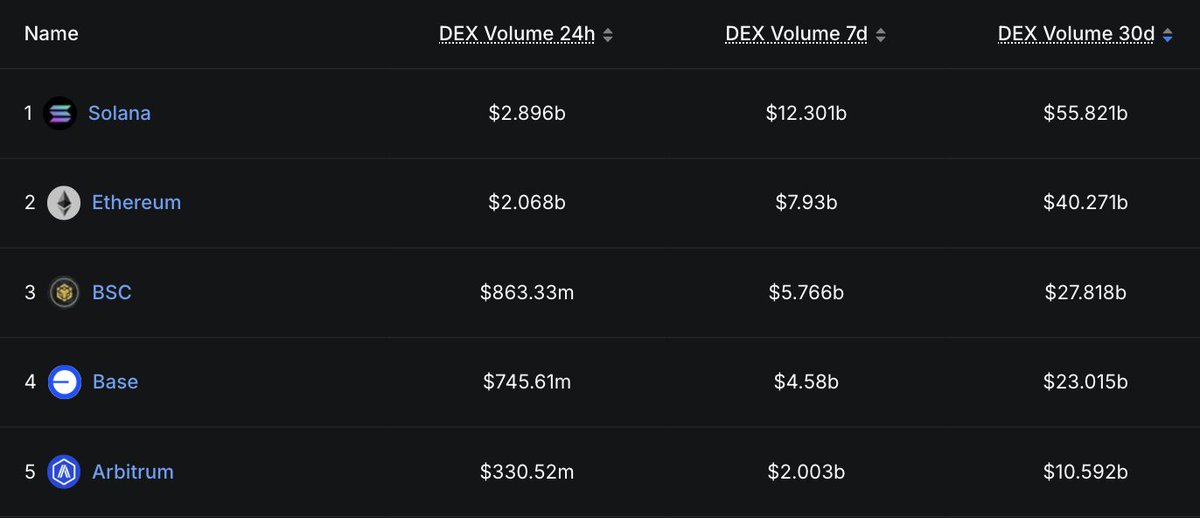Click the Base chain logo icon

tap(64, 382)
